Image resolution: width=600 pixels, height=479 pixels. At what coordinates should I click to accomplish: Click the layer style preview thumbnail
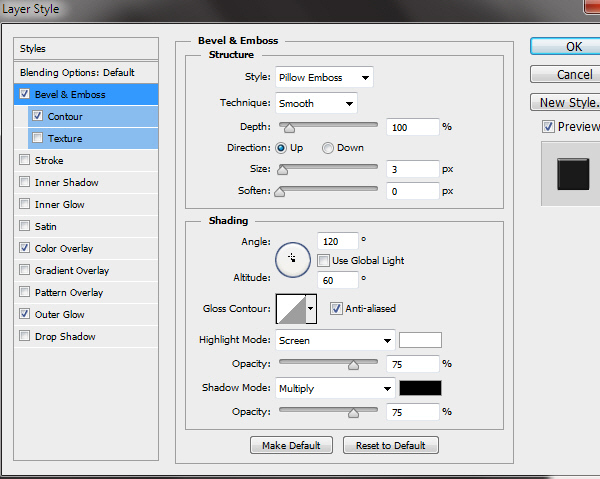572,174
